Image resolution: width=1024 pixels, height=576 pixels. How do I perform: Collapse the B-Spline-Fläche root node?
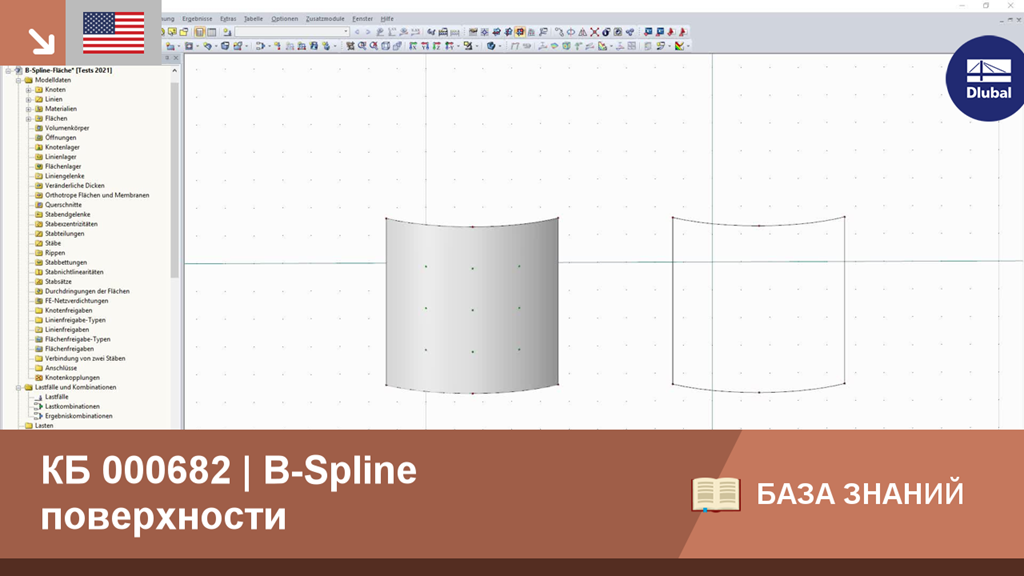coord(8,71)
